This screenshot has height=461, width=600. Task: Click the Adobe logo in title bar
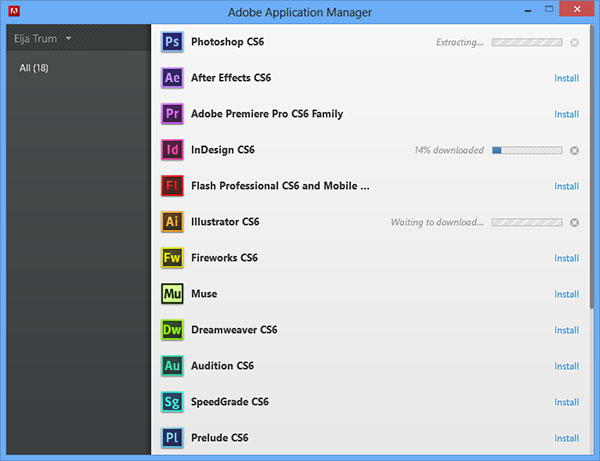pyautogui.click(x=14, y=11)
